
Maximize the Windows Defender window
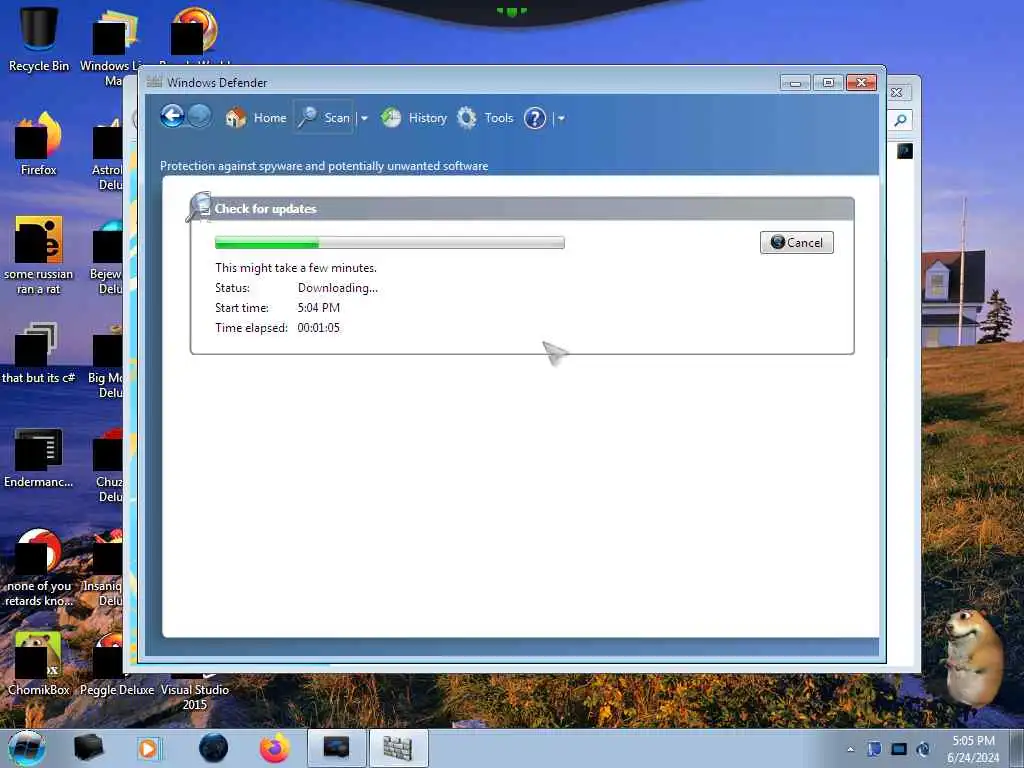click(828, 83)
